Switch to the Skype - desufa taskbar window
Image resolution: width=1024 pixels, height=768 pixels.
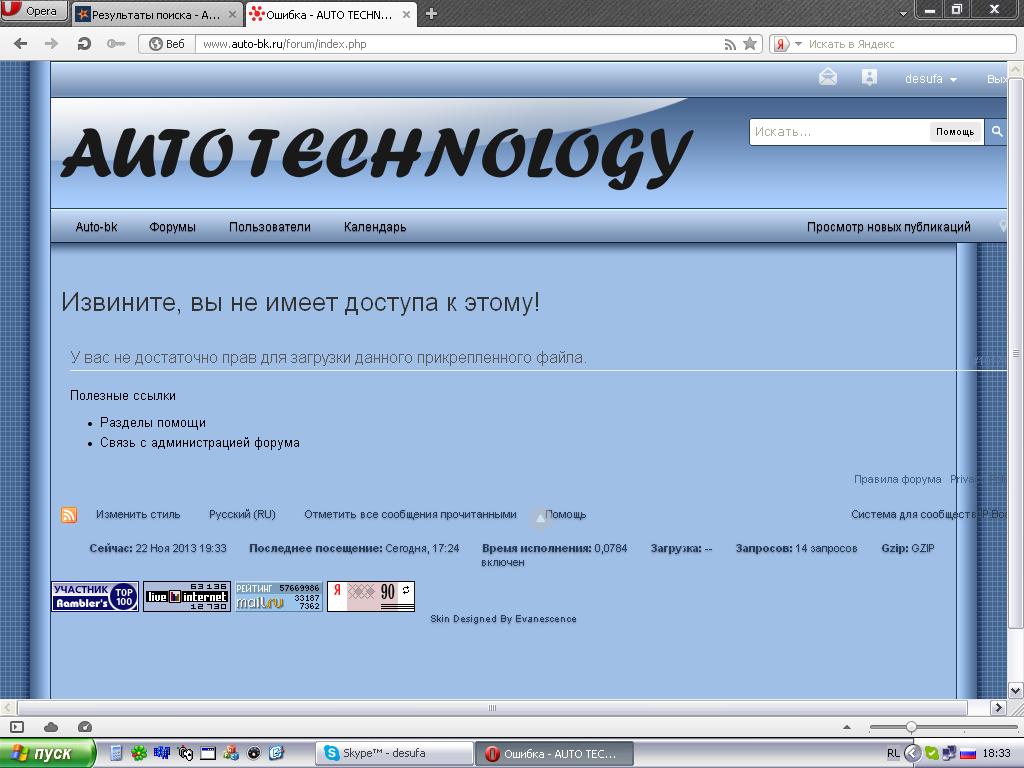coord(394,754)
